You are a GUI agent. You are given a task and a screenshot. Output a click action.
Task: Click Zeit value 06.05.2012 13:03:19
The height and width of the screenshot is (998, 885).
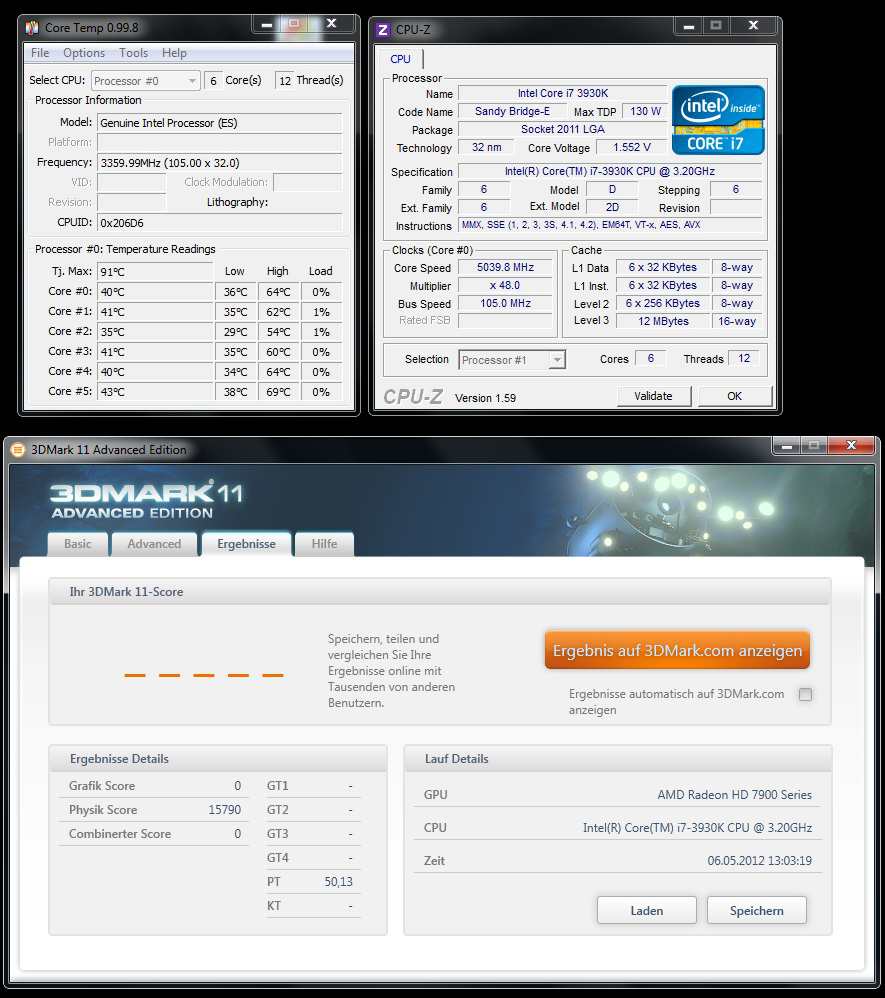(759, 861)
